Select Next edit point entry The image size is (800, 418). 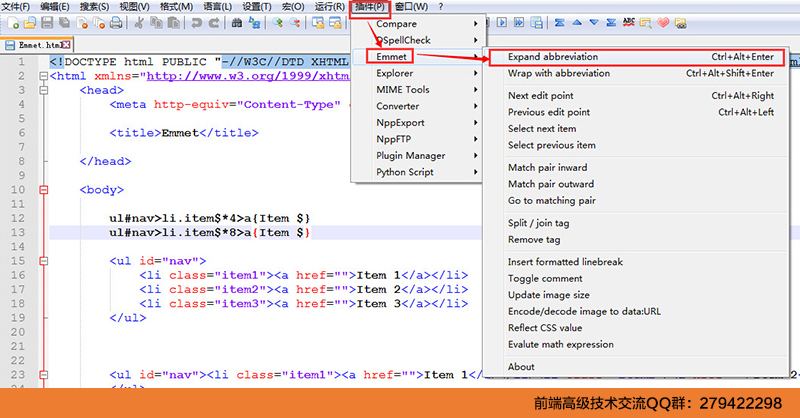tap(636, 95)
